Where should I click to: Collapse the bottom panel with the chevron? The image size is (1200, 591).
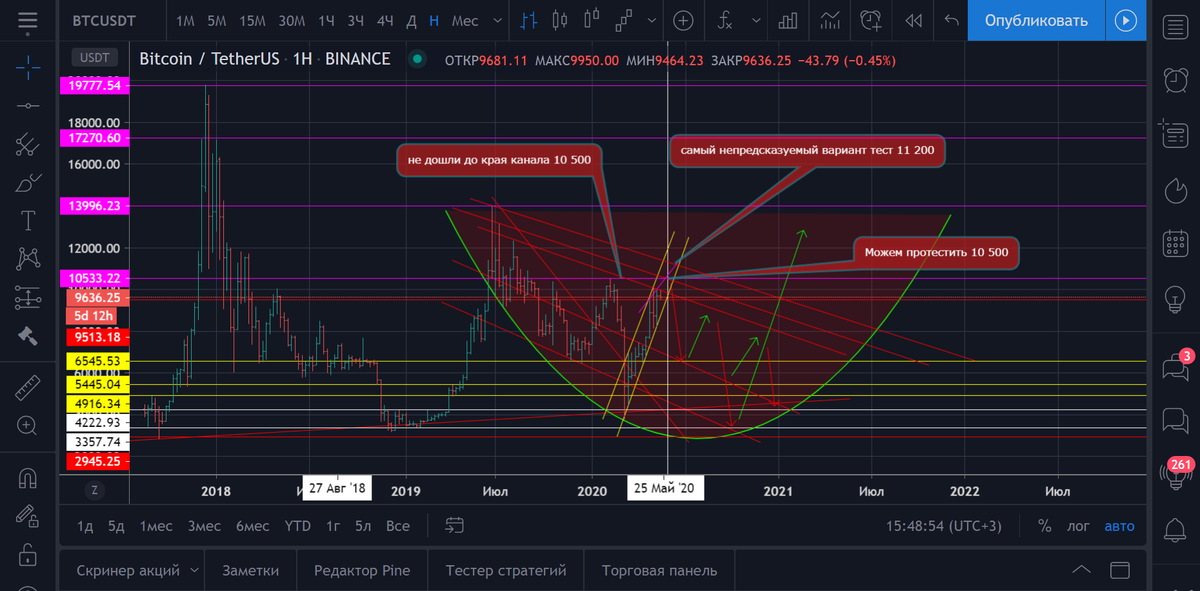[x=1081, y=570]
